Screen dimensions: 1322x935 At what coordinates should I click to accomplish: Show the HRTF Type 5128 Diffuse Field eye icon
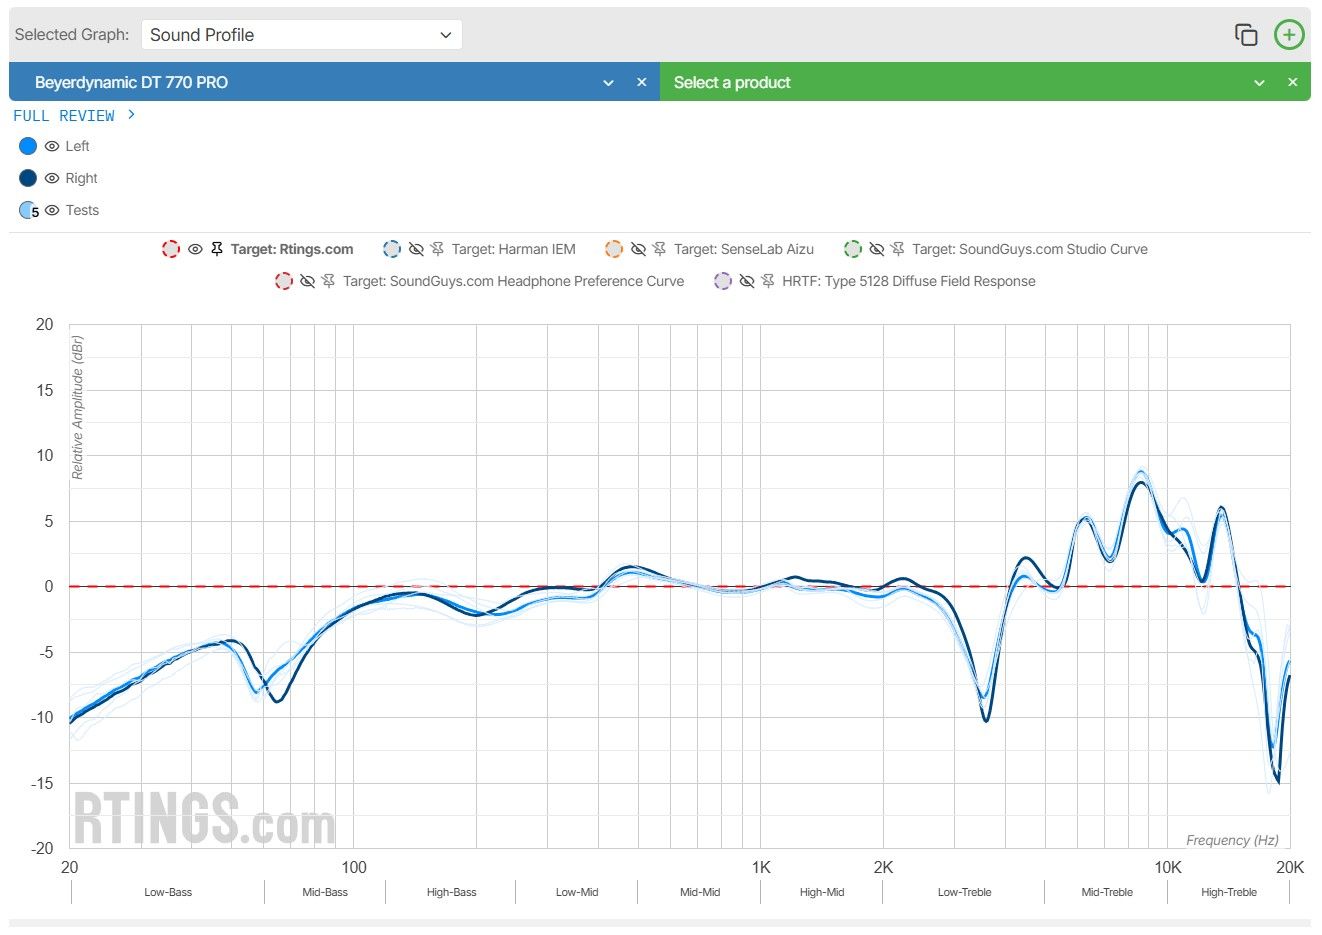746,281
